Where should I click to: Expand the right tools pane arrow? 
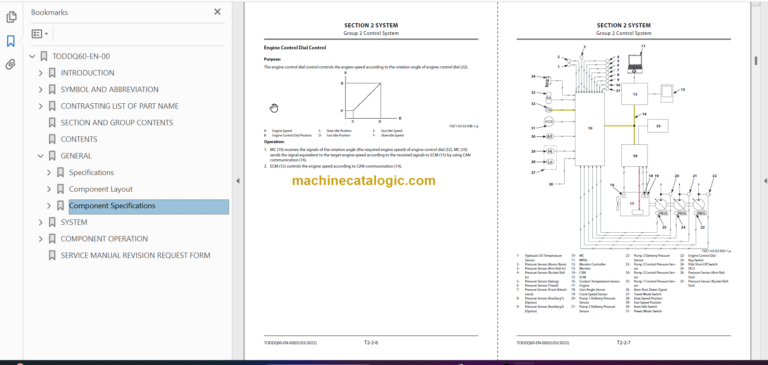765,181
